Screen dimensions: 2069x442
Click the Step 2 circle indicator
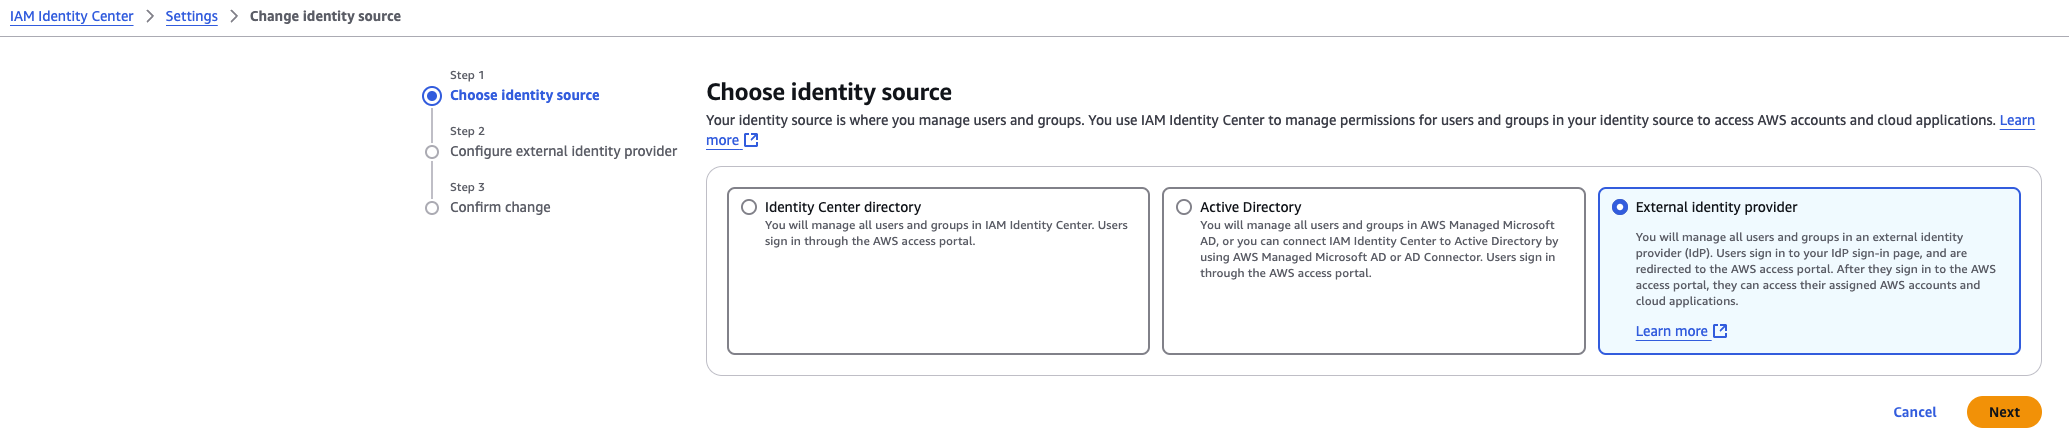[432, 152]
